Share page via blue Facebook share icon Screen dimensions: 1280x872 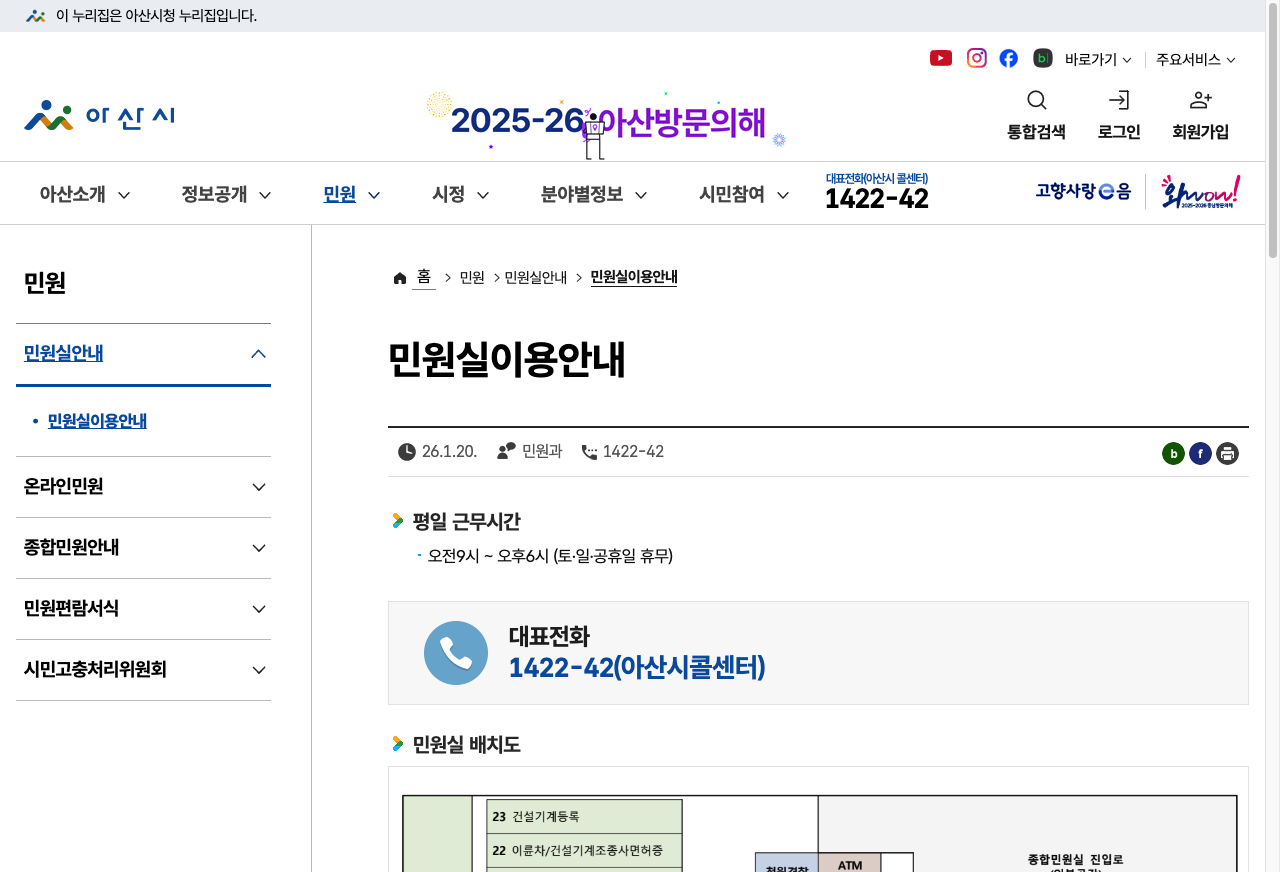click(x=1200, y=454)
